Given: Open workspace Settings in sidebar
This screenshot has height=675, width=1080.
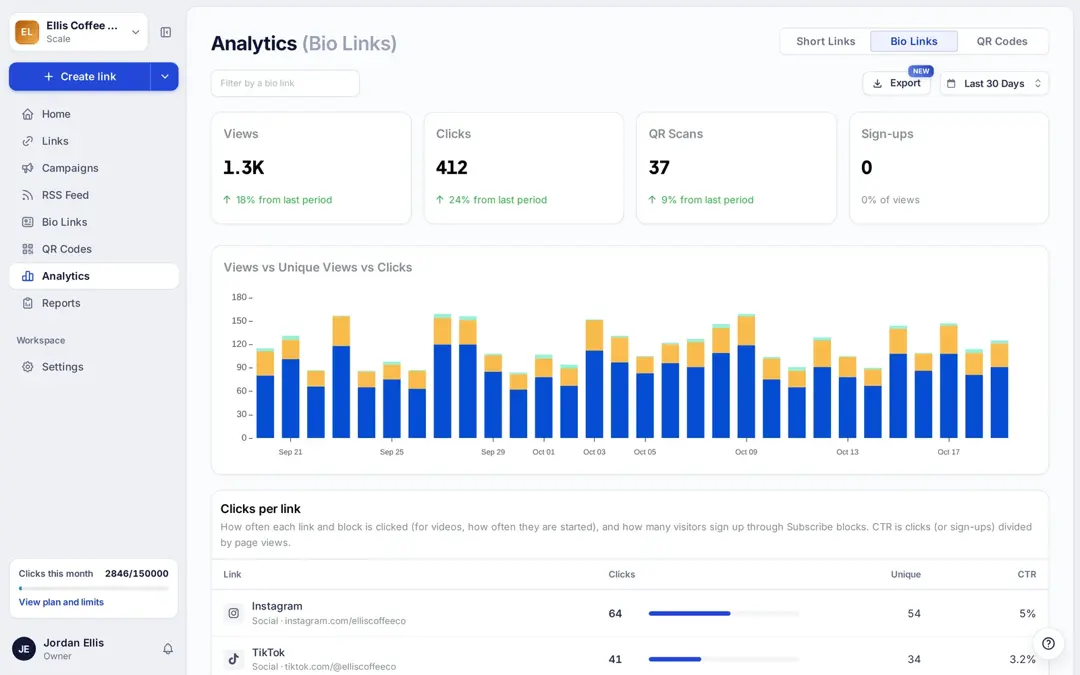Looking at the screenshot, I should [94, 367].
